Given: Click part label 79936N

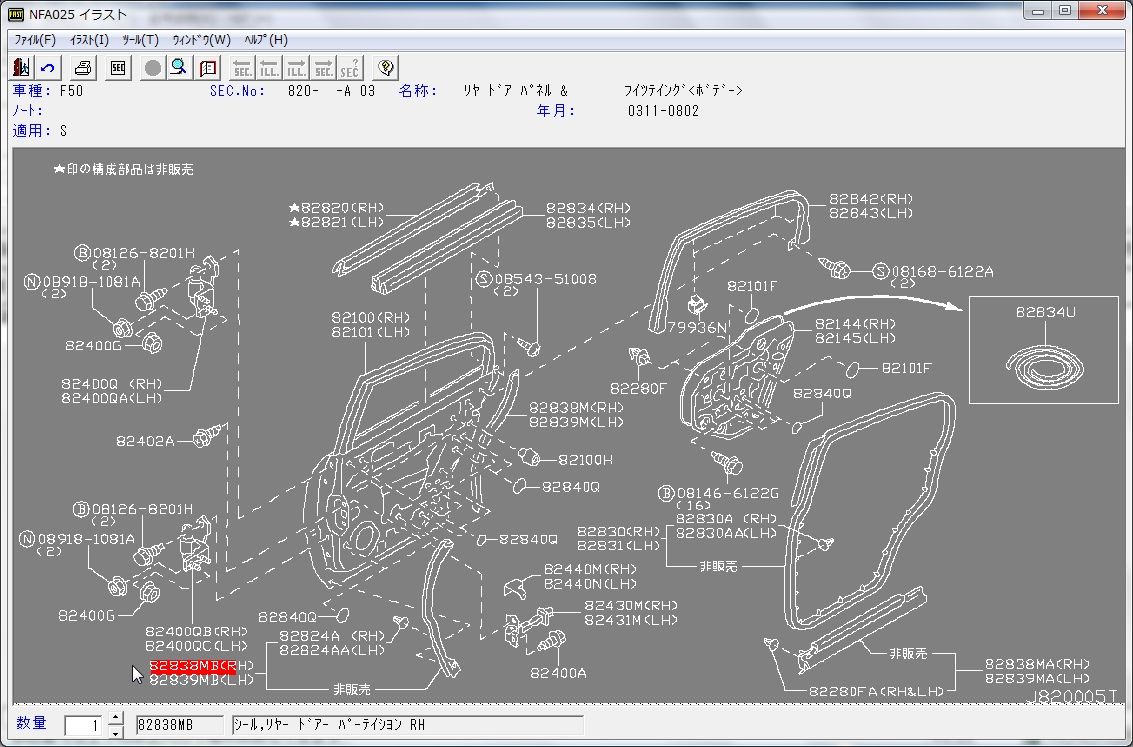Looking at the screenshot, I should (697, 327).
